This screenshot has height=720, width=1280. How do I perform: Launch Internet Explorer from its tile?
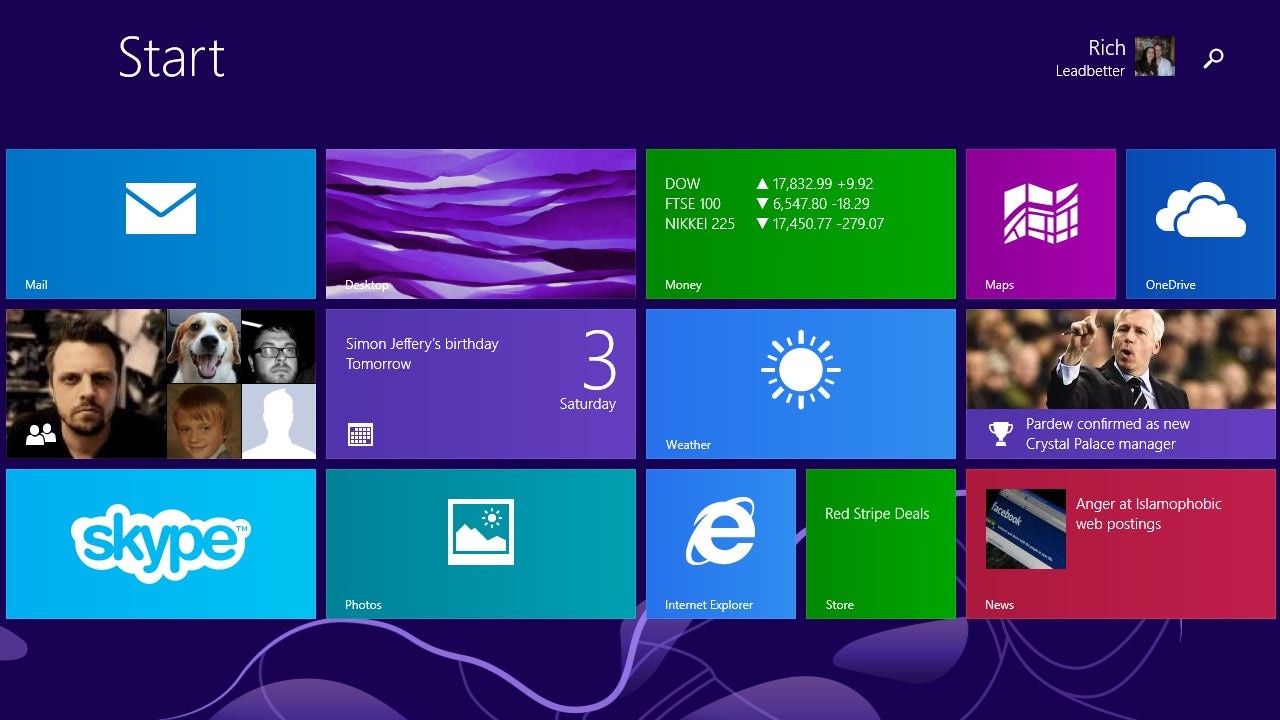tap(720, 532)
